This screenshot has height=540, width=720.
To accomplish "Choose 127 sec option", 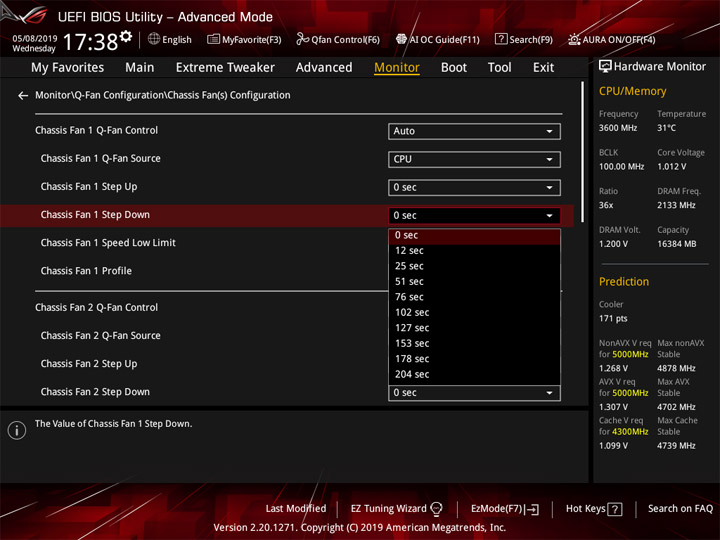I will pos(474,328).
